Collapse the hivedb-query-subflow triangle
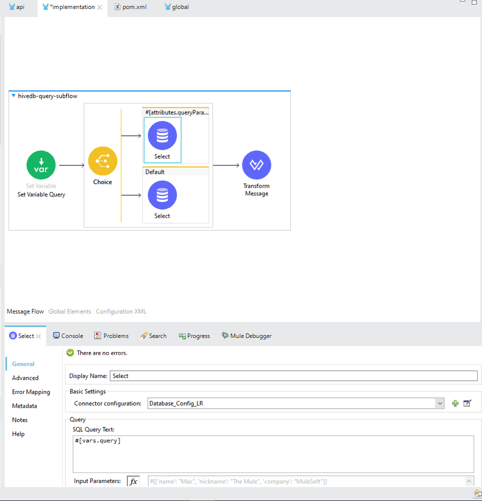The width and height of the screenshot is (482, 501). pos(13,96)
